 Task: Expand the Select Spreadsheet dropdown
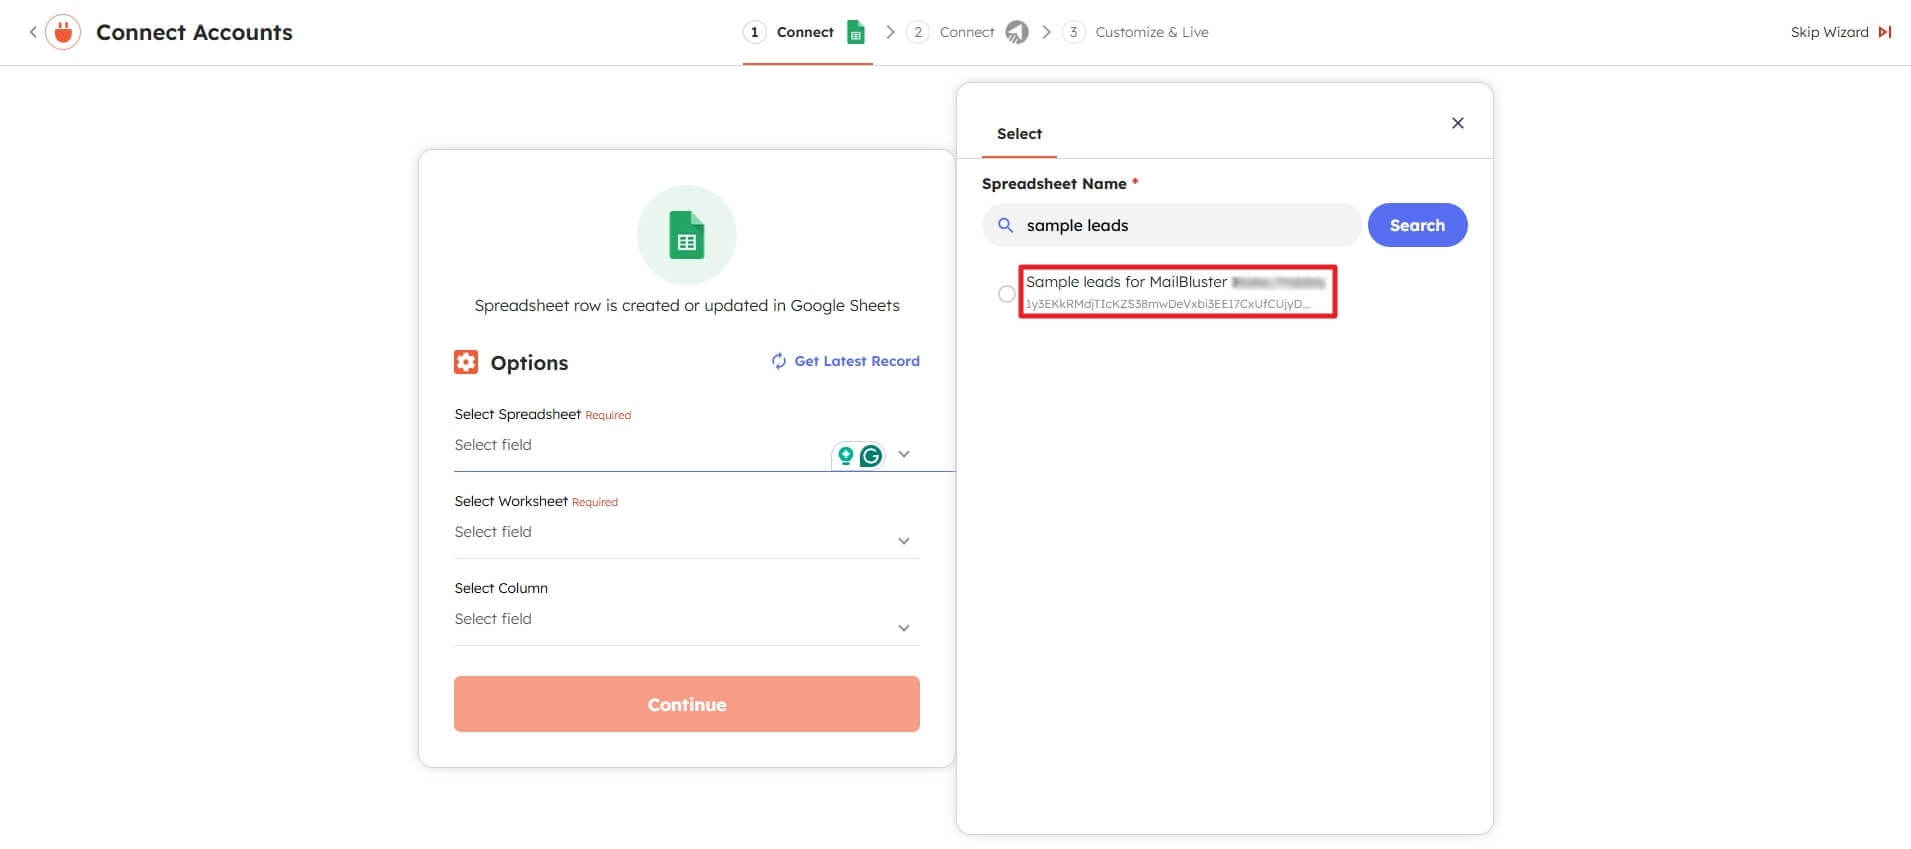tap(903, 454)
